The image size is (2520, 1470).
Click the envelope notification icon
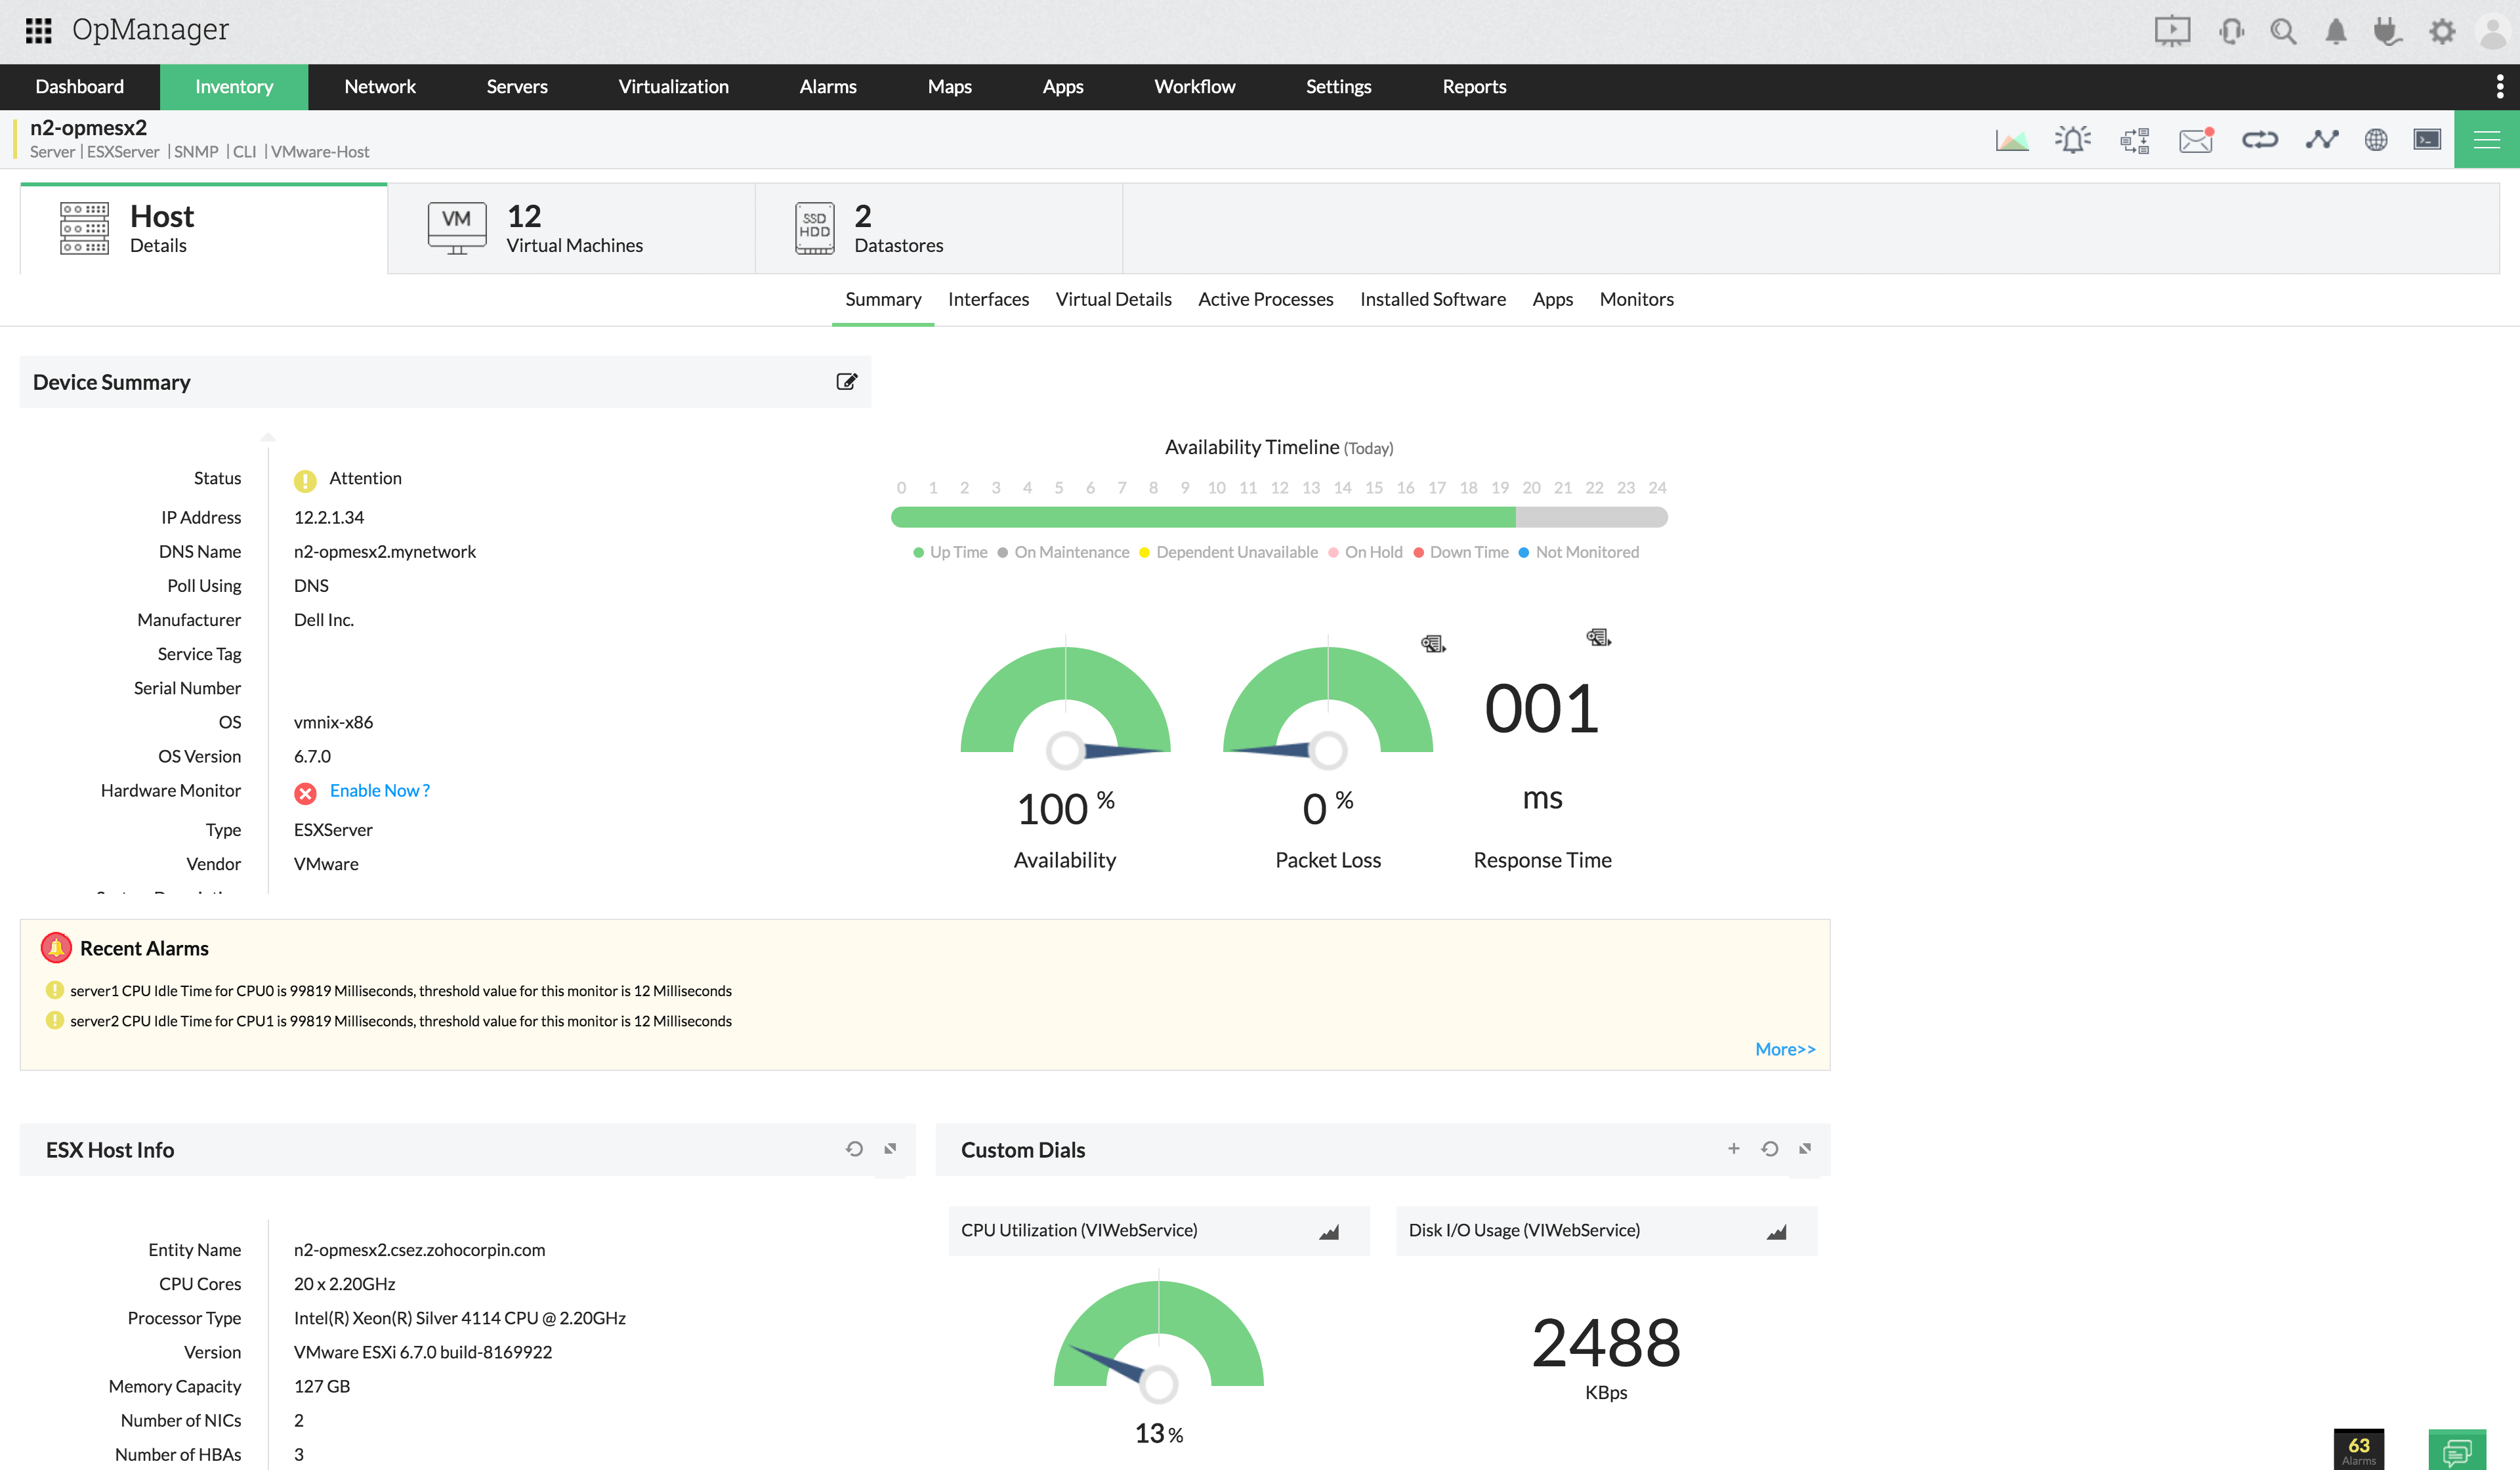pos(2196,140)
